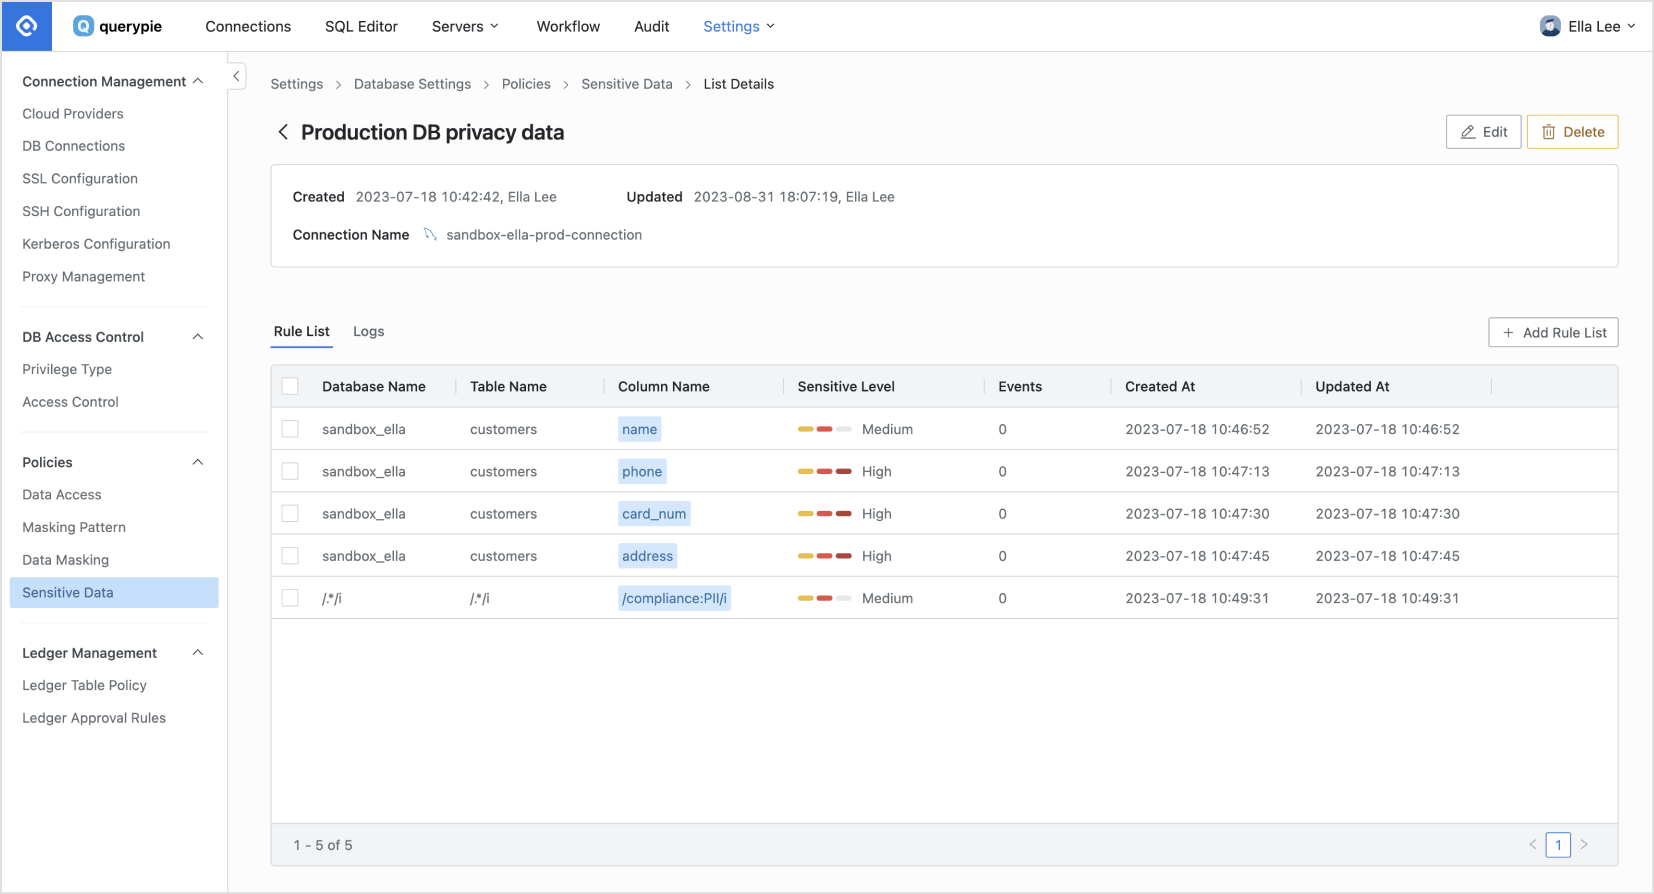Screen dimensions: 1654x894
Task: Click the /compliance:PII/i column tag
Action: pos(674,598)
